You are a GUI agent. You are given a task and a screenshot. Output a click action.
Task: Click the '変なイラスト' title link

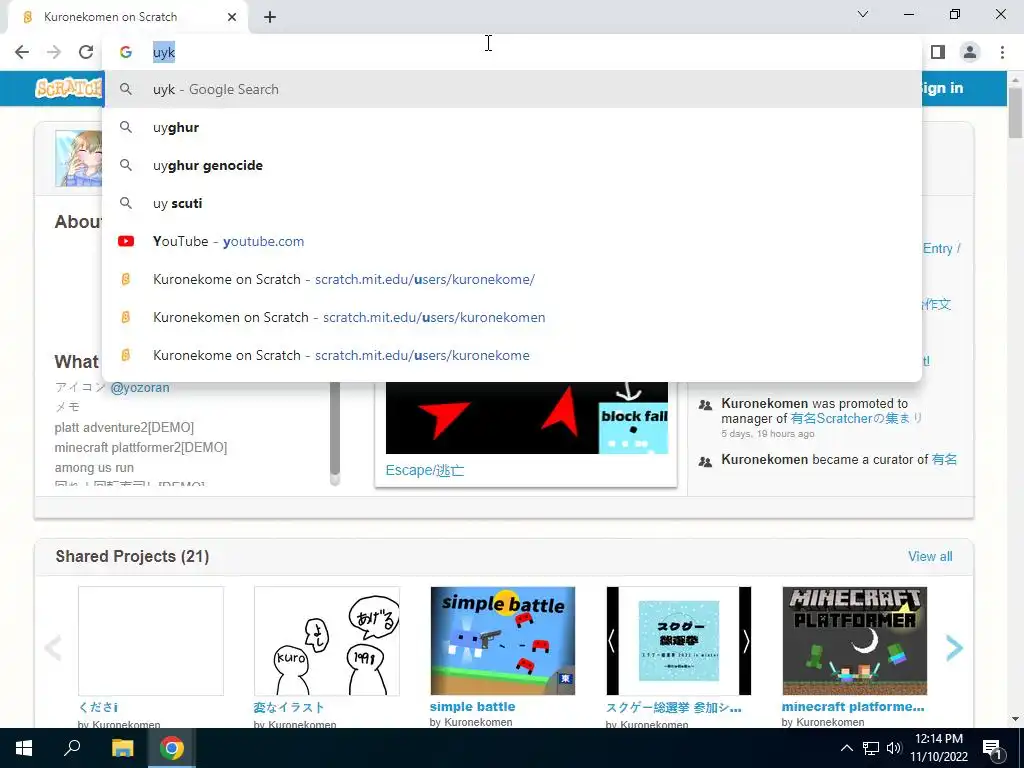coord(289,707)
